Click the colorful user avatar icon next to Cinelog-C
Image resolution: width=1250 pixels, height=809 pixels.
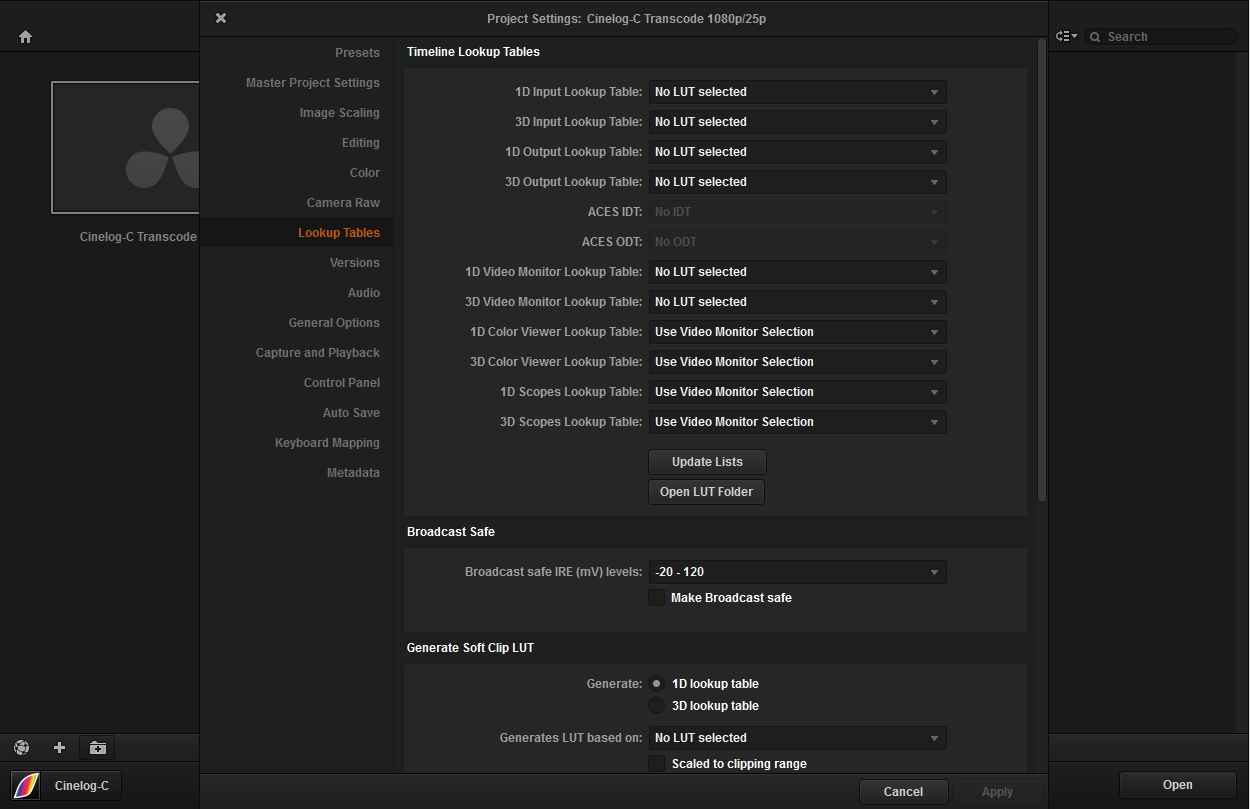click(x=26, y=786)
